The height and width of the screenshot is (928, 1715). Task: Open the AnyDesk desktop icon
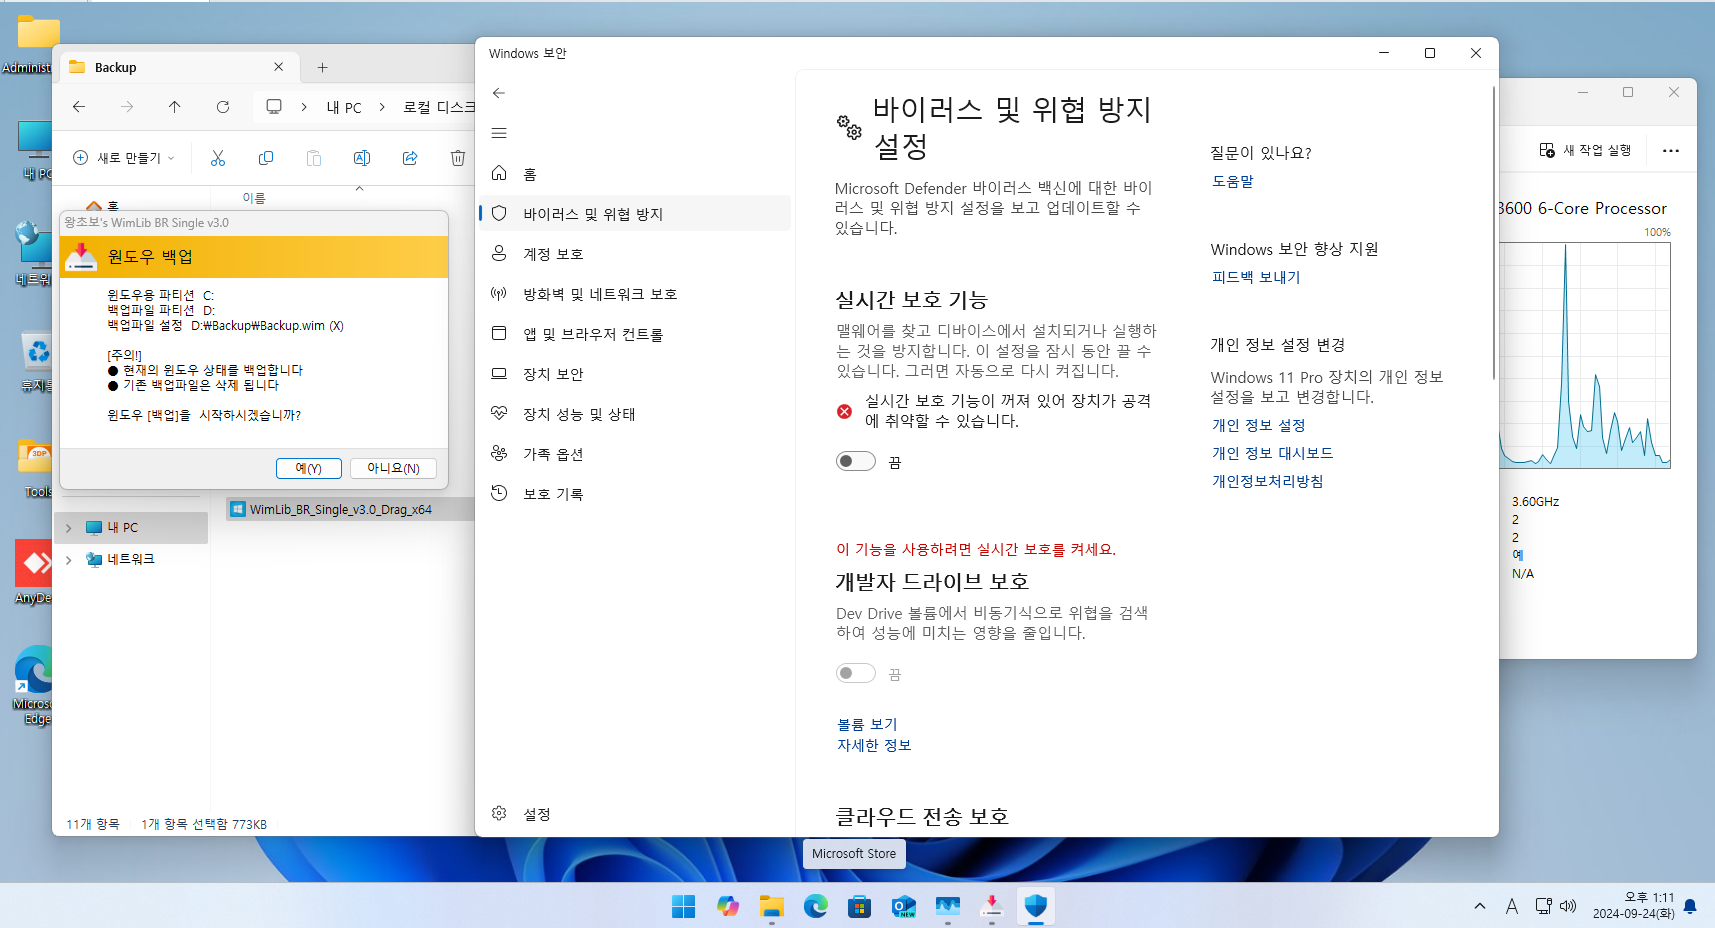click(x=34, y=573)
